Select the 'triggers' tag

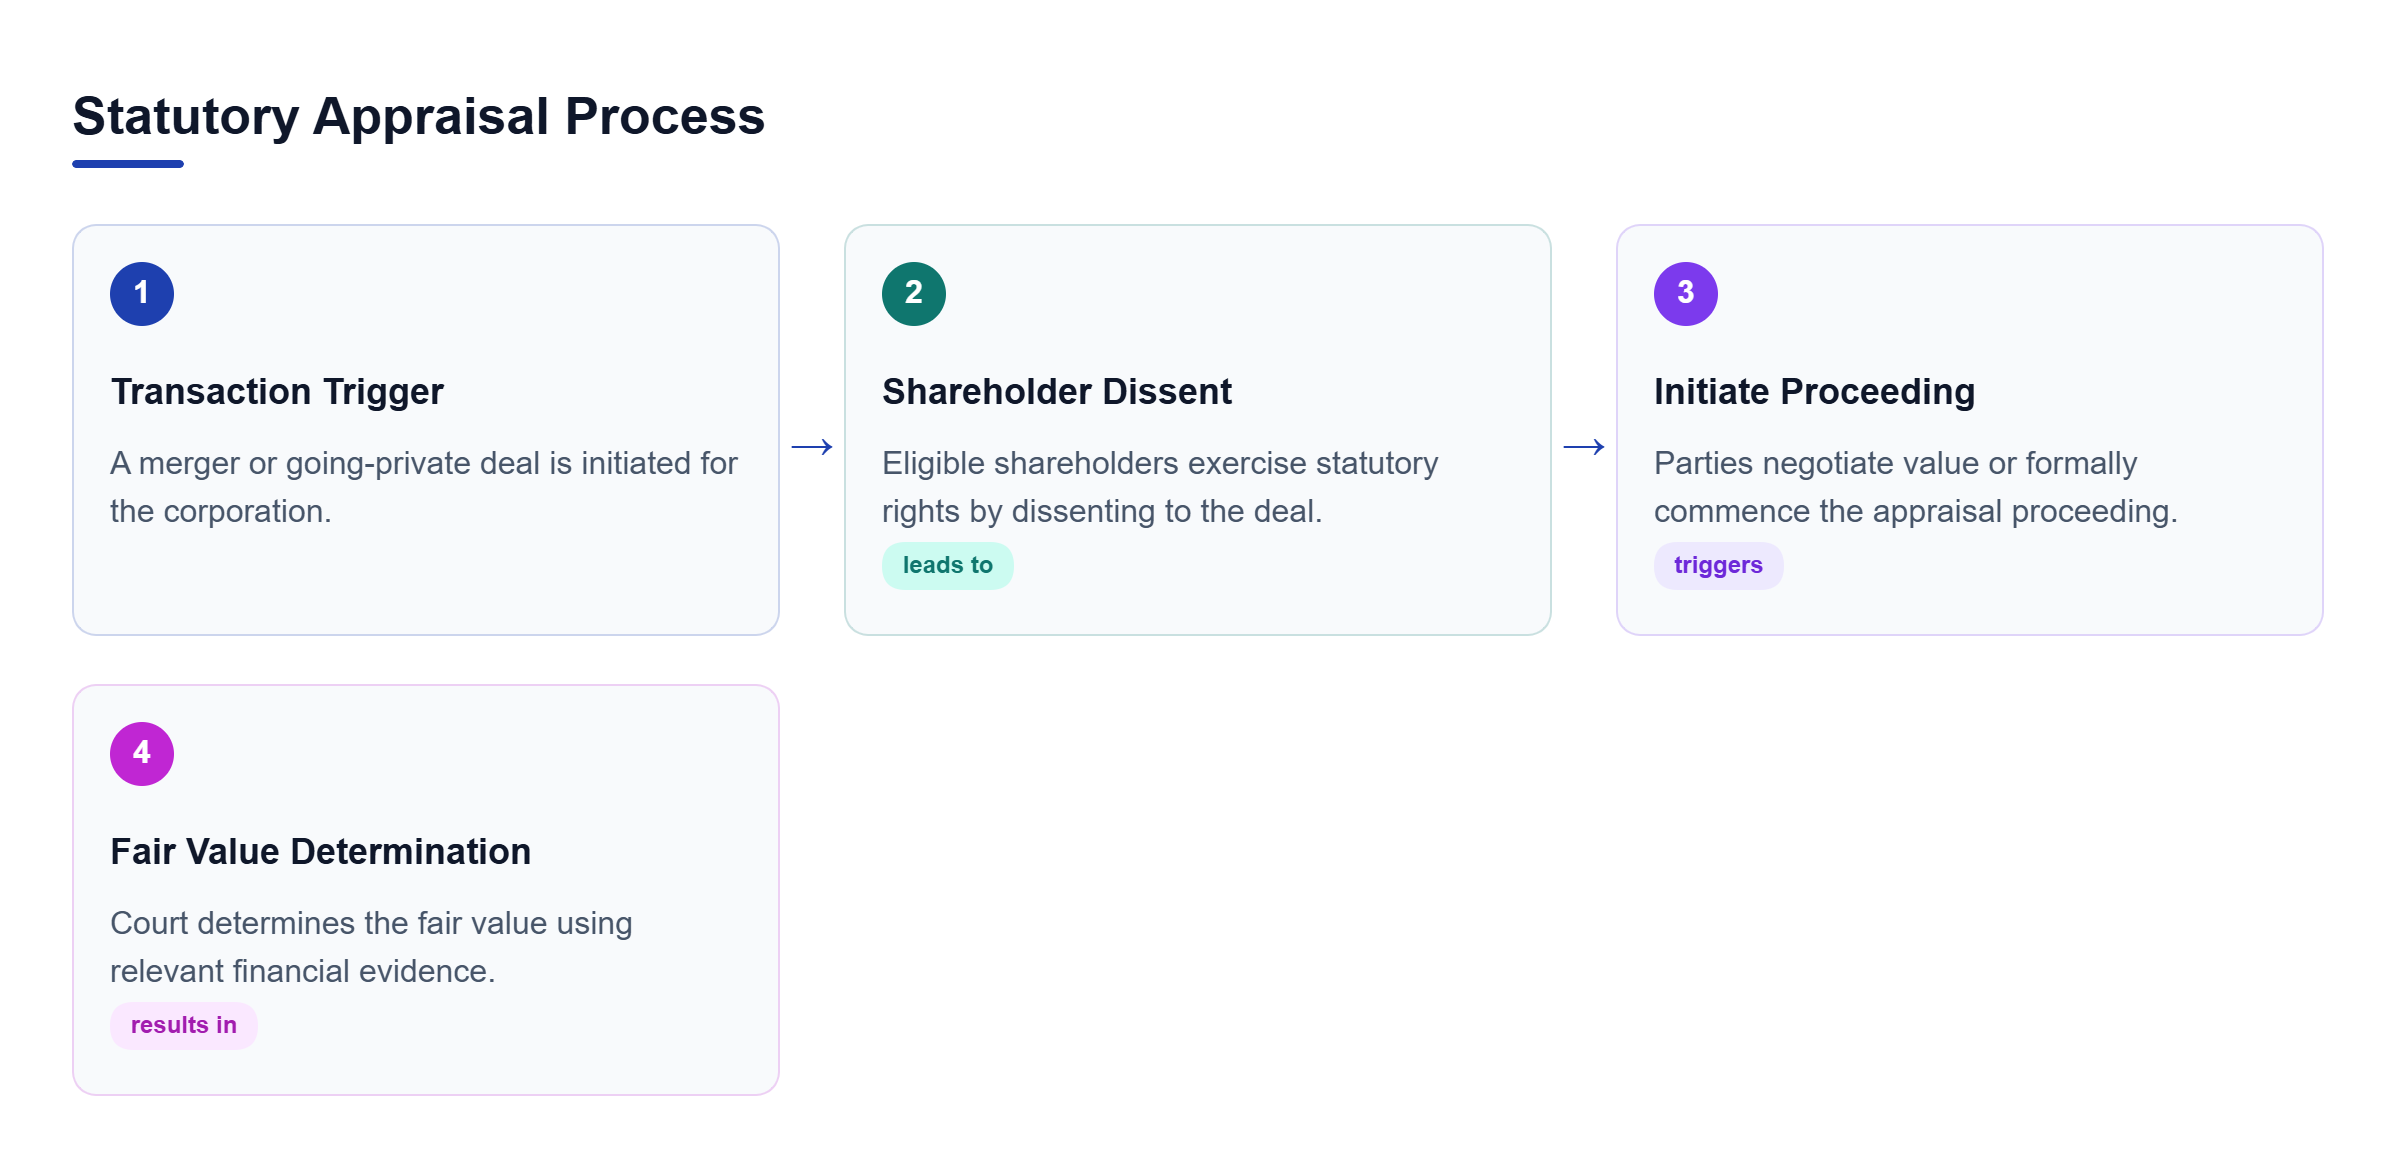[x=1718, y=566]
